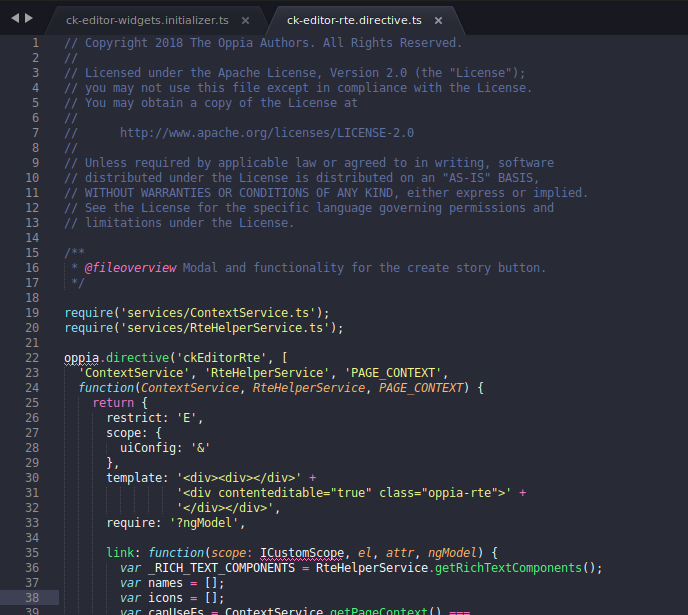
Task: Click 'services/RteHelperService.ts' string
Action: pyautogui.click(x=225, y=328)
